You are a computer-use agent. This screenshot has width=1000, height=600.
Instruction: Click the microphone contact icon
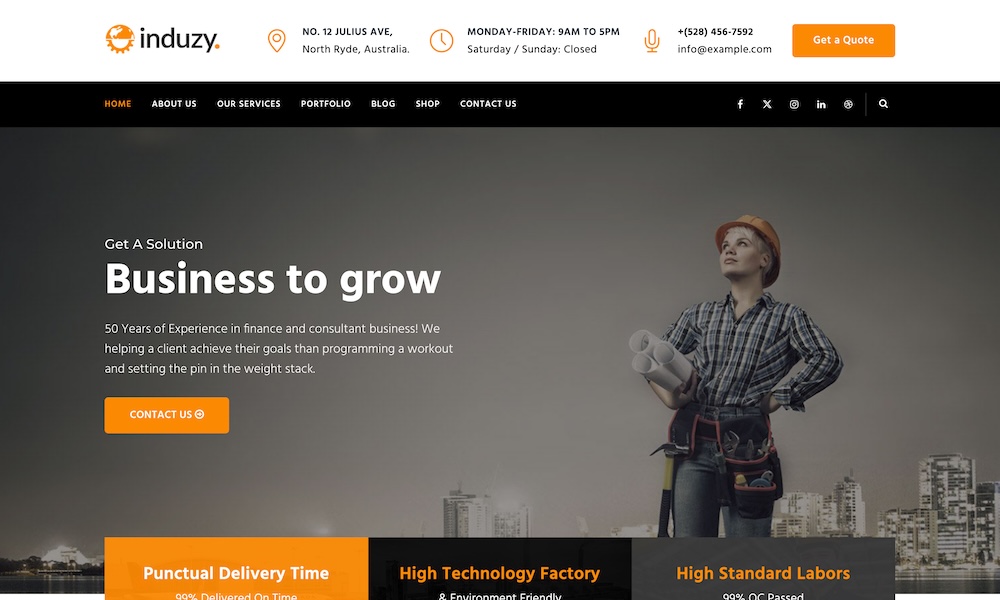(651, 40)
